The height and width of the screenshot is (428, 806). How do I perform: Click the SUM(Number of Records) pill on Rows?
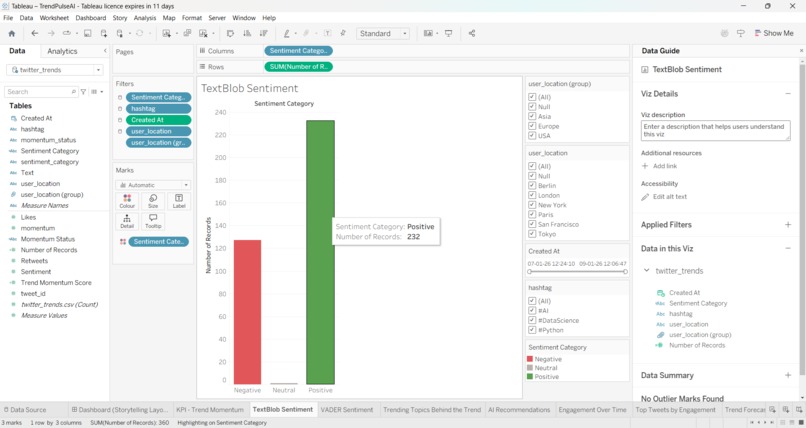click(x=299, y=67)
